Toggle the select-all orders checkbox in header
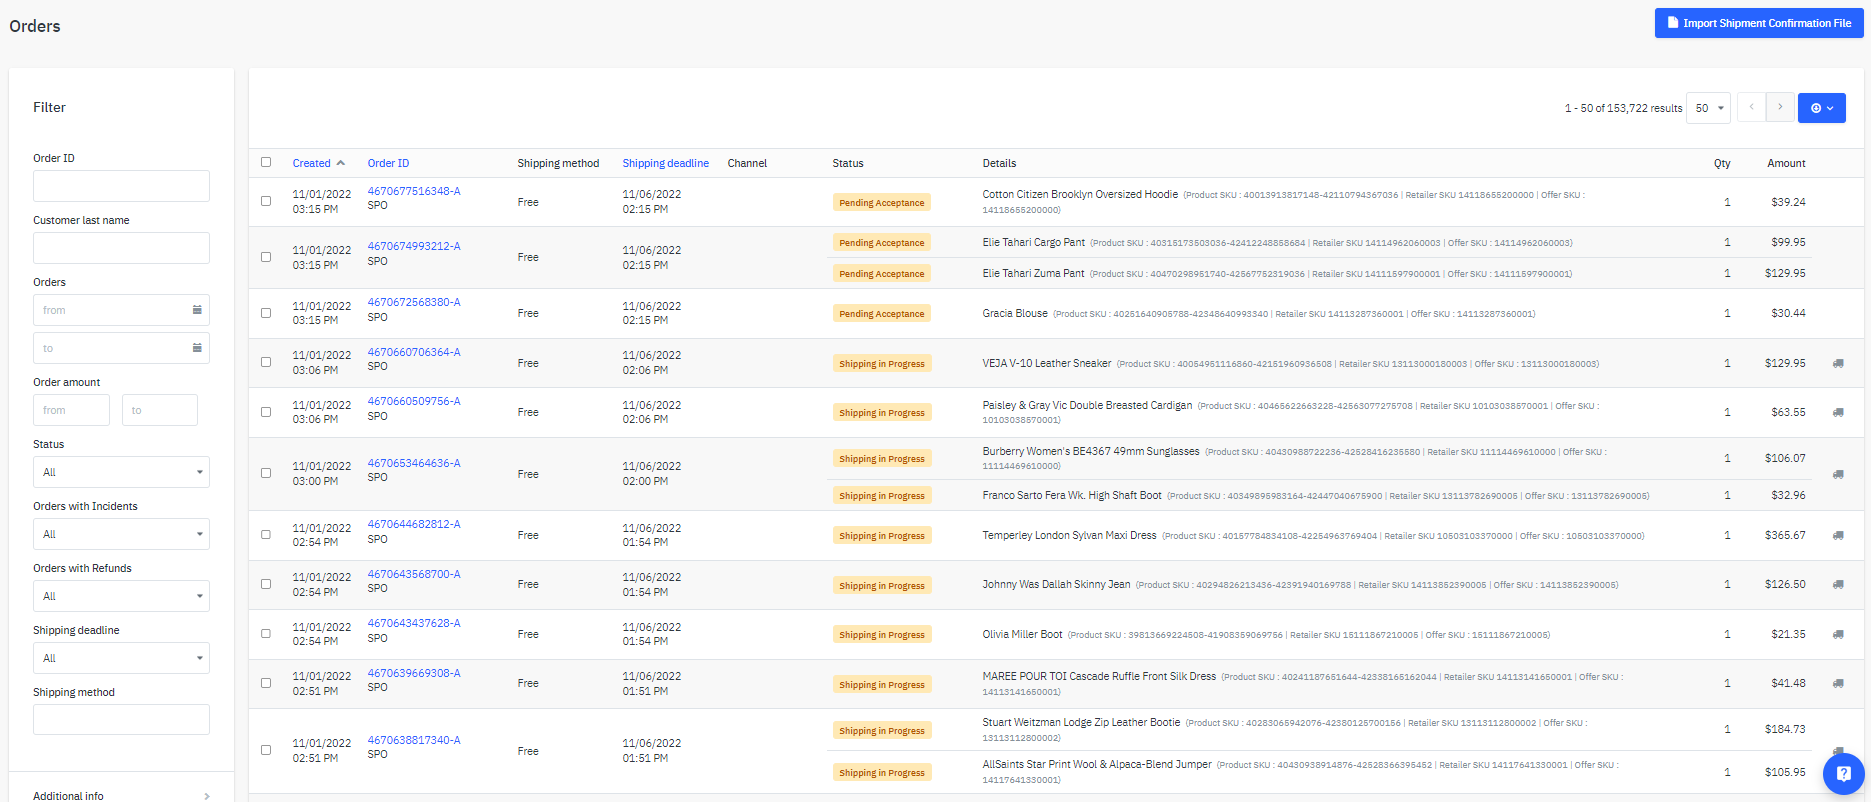 [x=266, y=162]
